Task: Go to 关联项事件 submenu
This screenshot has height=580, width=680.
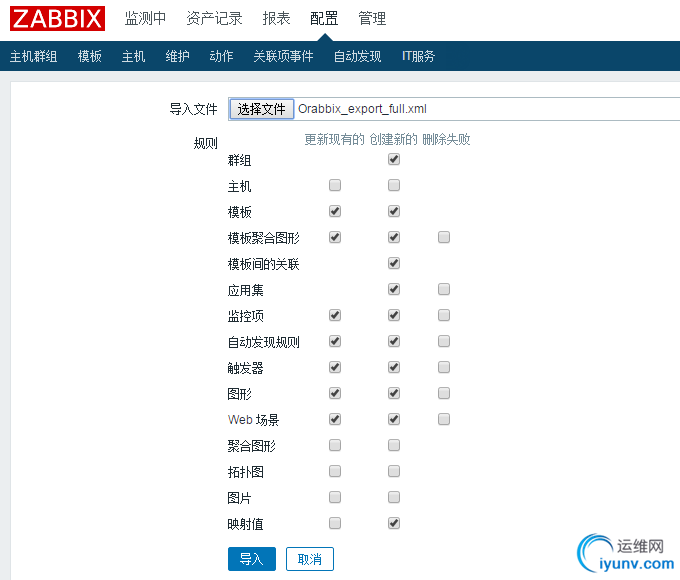Action: coord(283,56)
